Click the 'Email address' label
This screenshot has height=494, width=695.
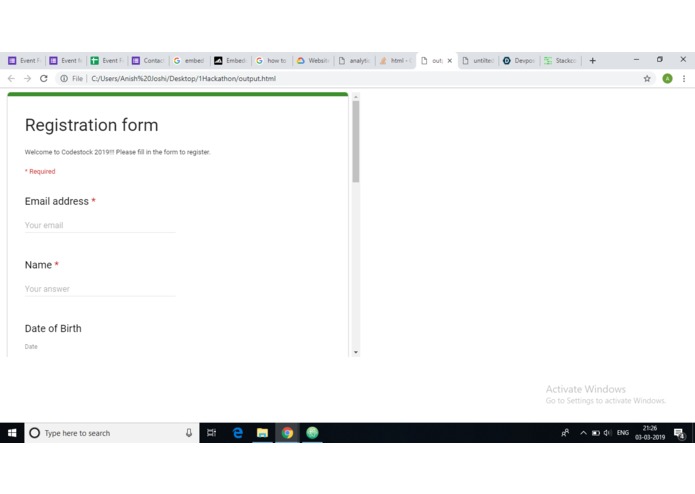(x=57, y=201)
